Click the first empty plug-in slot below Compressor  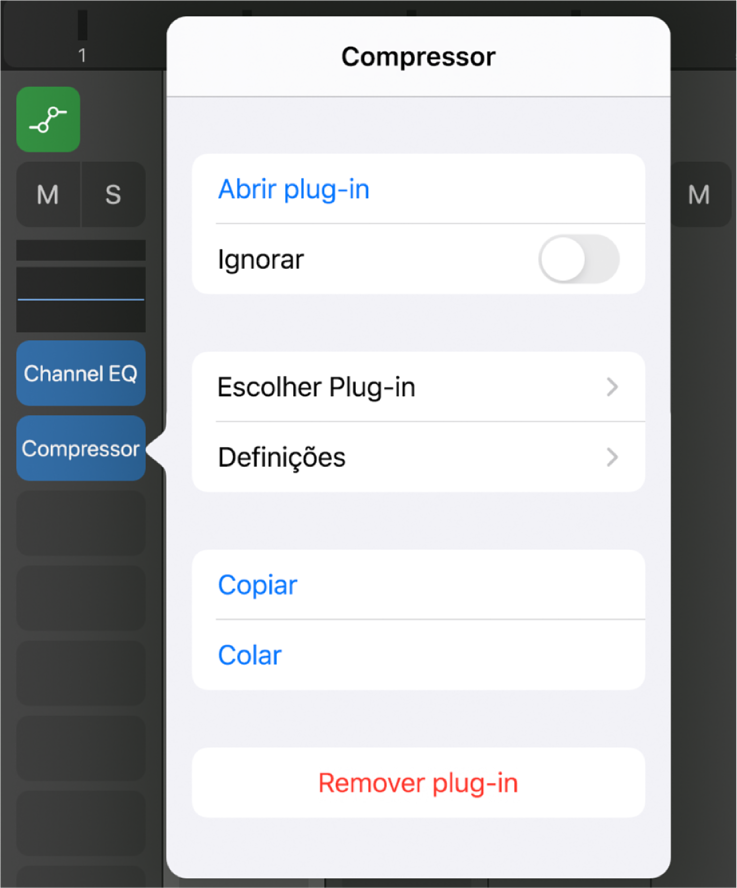click(81, 523)
